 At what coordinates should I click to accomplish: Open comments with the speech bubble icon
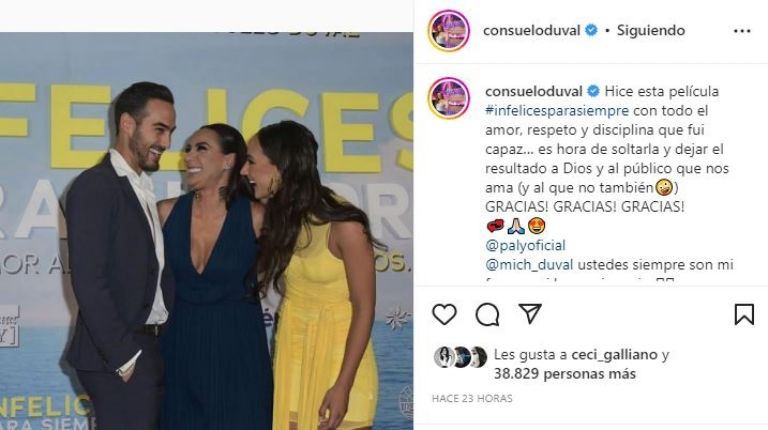click(487, 314)
